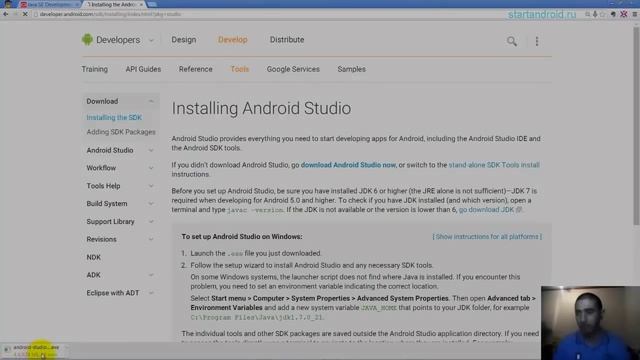The height and width of the screenshot is (360, 640).
Task: Click the browser back arrow
Action: click(x=6, y=14)
